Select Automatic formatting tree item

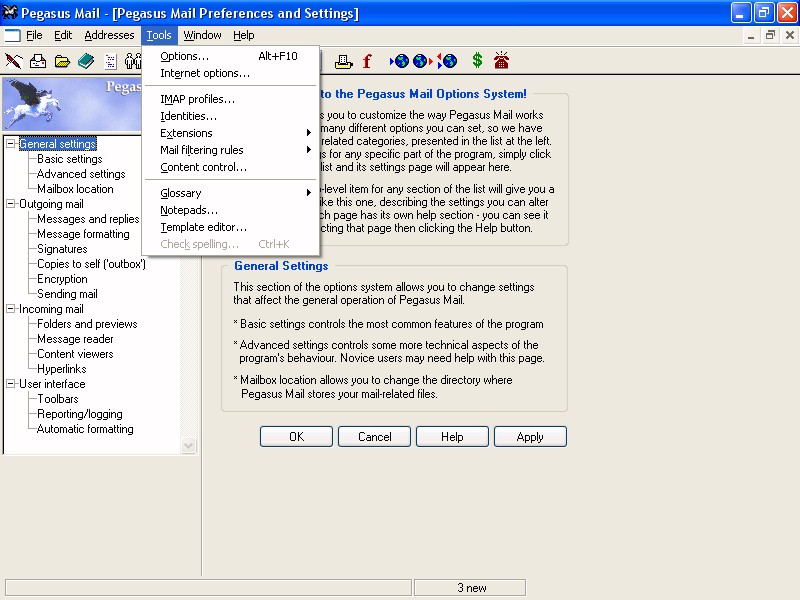(85, 429)
